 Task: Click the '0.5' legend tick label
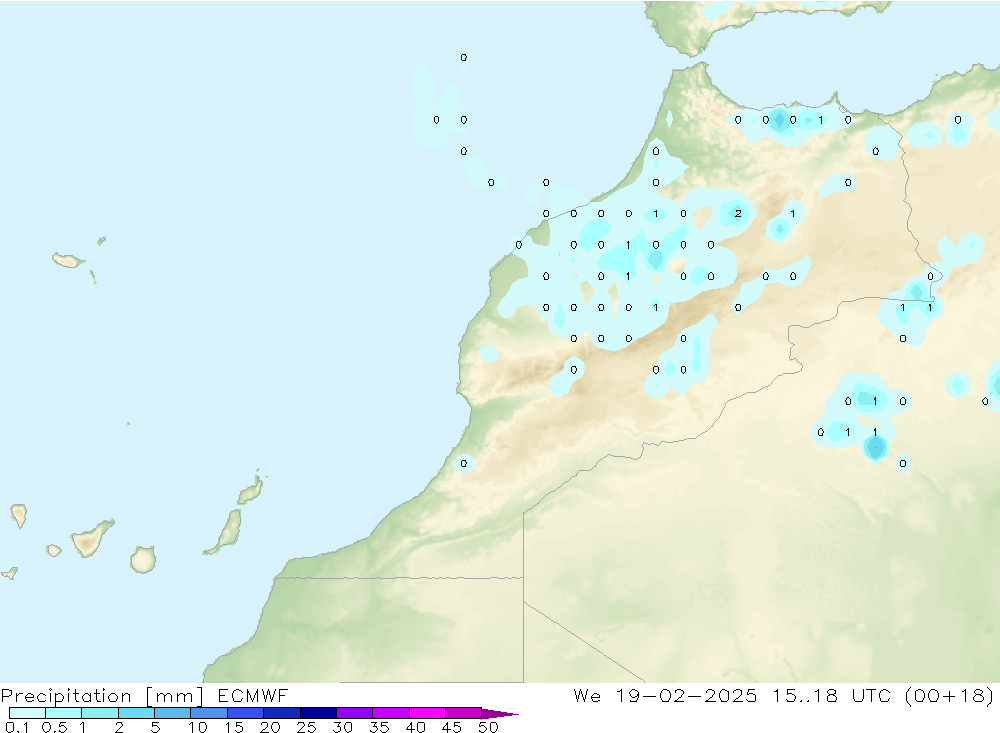(x=54, y=727)
